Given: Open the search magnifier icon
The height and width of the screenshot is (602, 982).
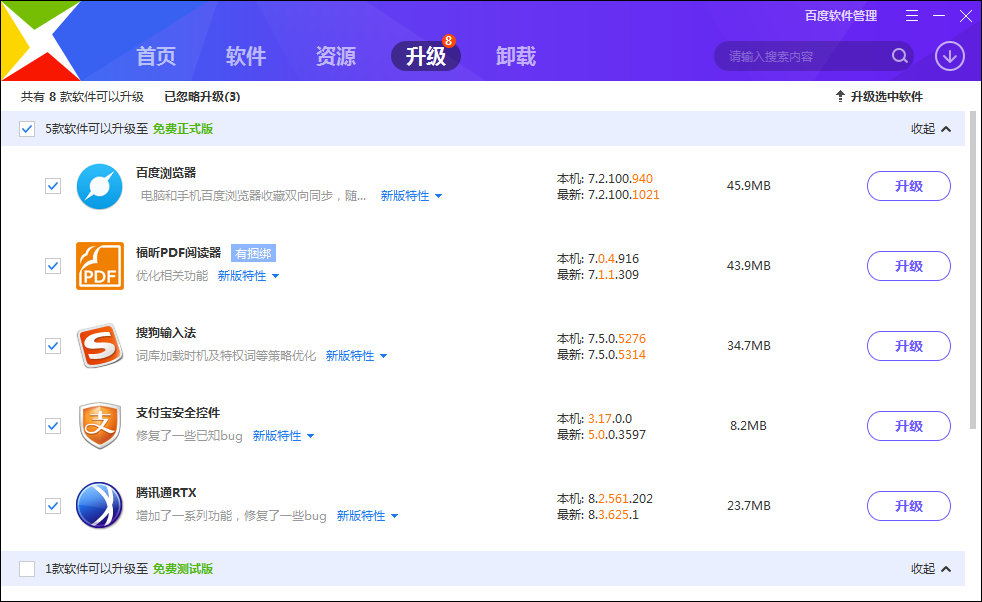Looking at the screenshot, I should (x=899, y=56).
